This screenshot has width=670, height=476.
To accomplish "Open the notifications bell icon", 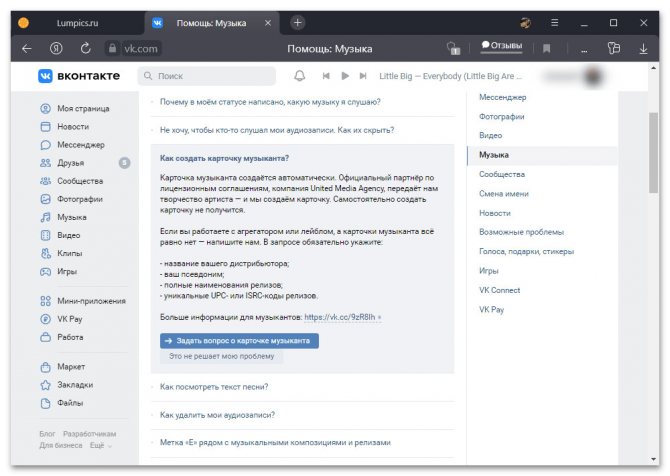I will tap(300, 76).
